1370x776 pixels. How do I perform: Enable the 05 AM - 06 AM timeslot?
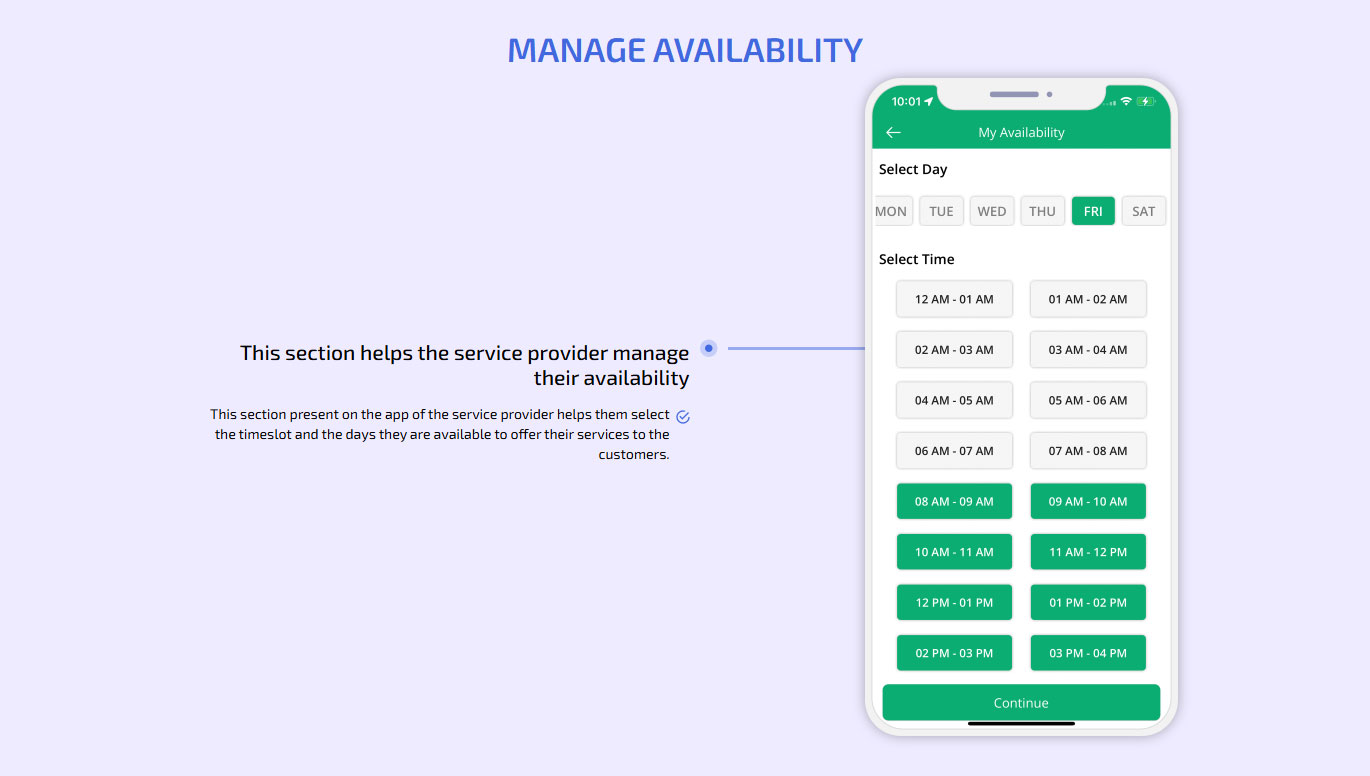click(x=1088, y=400)
